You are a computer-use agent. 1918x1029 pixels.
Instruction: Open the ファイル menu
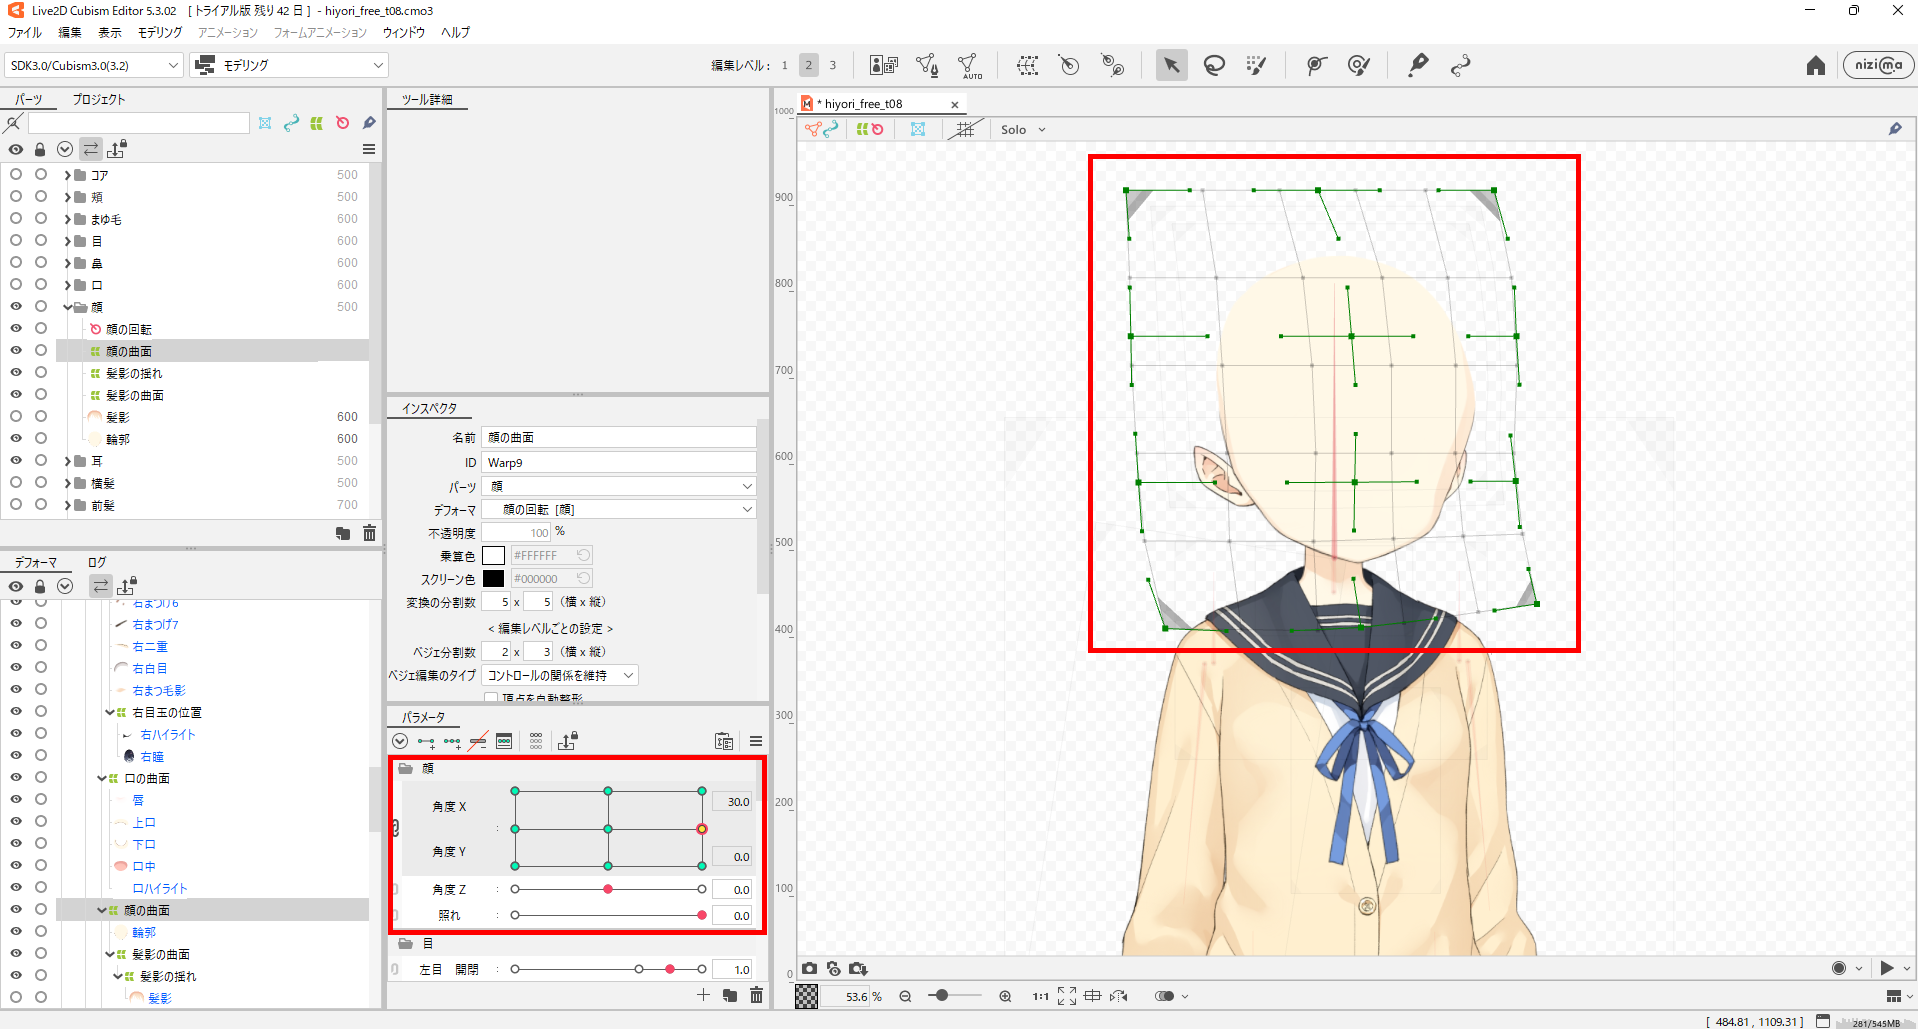click(25, 32)
